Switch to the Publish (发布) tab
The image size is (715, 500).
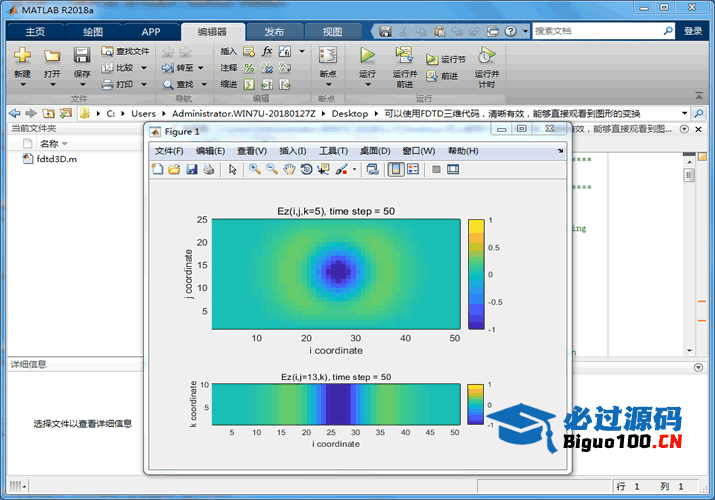click(x=272, y=31)
